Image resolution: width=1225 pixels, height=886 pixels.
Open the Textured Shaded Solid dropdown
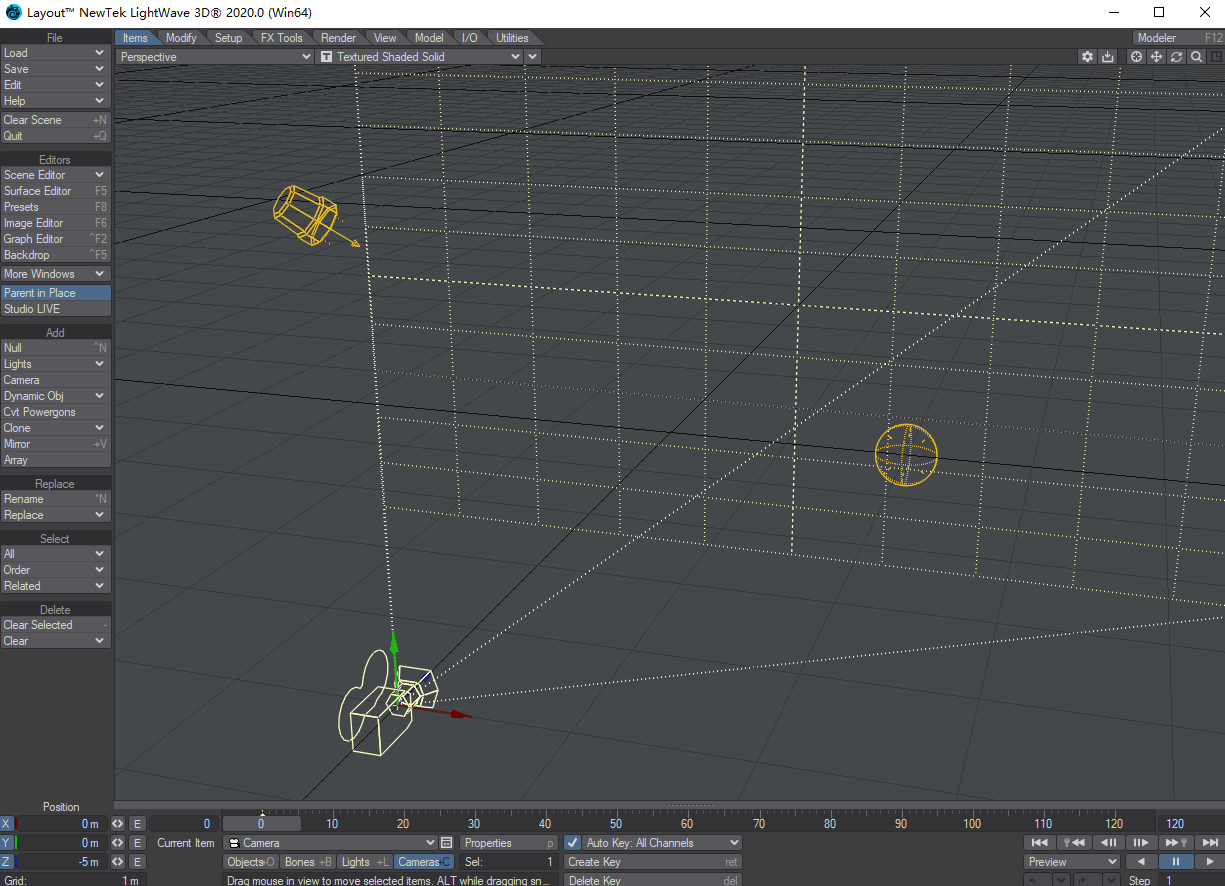(x=421, y=57)
